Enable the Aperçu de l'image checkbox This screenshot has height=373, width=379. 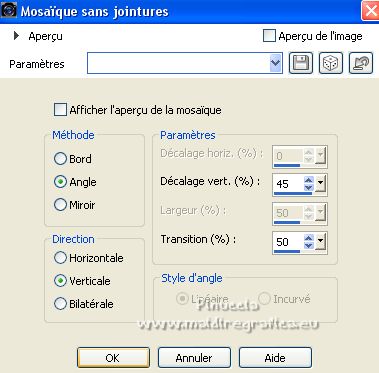[x=269, y=36]
